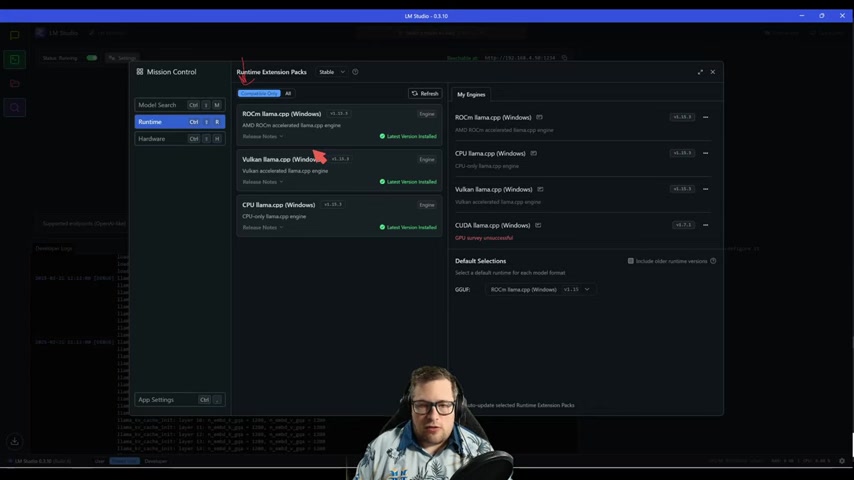Select the My Engines tab
Image resolution: width=854 pixels, height=480 pixels.
[x=471, y=94]
